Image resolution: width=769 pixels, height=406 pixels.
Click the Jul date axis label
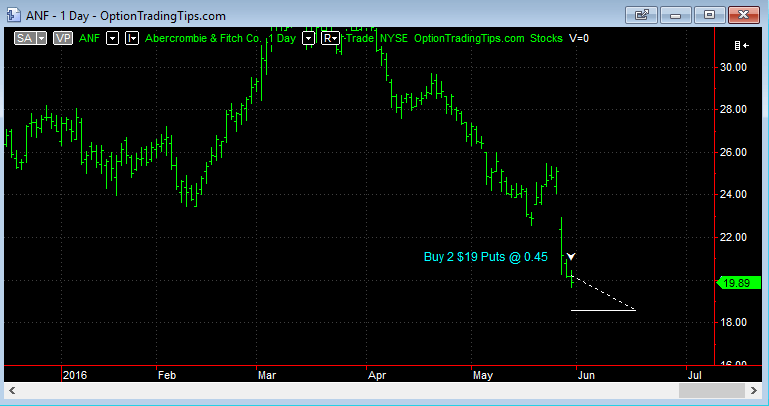tap(694, 376)
